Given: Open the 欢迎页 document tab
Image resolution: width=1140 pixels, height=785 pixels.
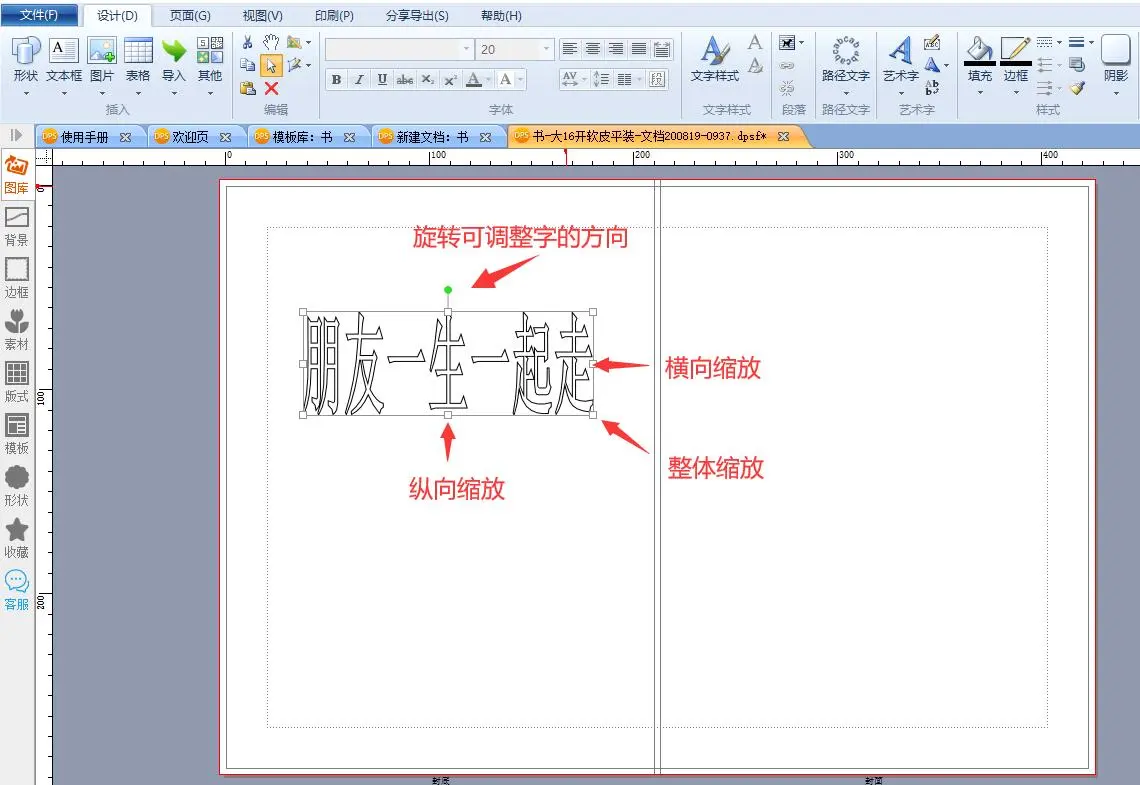Looking at the screenshot, I should click(x=190, y=137).
